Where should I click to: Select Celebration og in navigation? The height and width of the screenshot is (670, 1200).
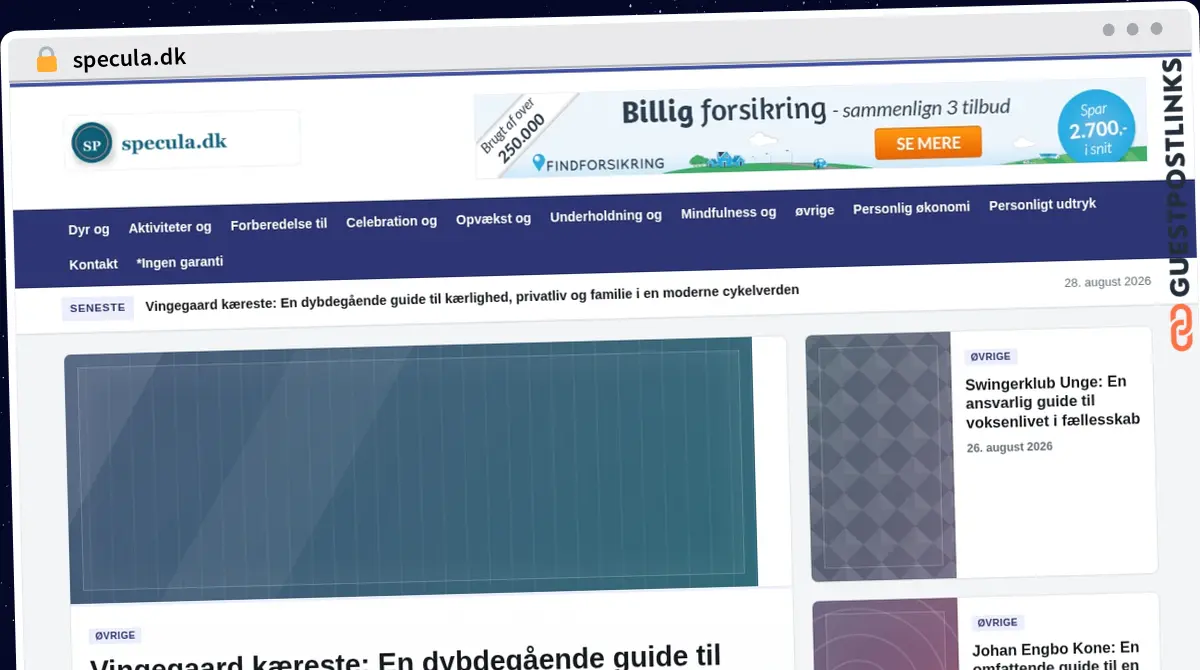coord(391,221)
